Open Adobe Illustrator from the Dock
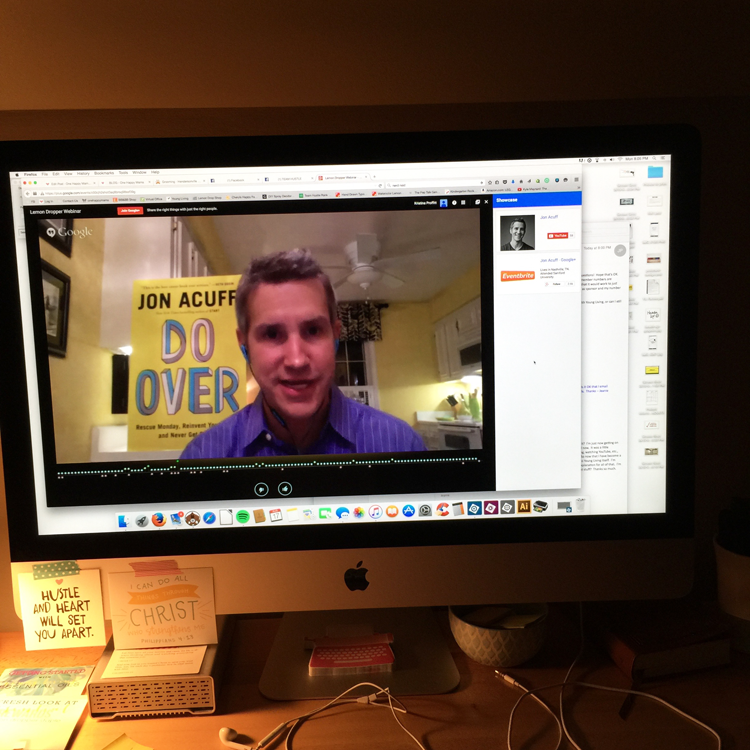Viewport: 750px width, 750px height. pyautogui.click(x=524, y=507)
